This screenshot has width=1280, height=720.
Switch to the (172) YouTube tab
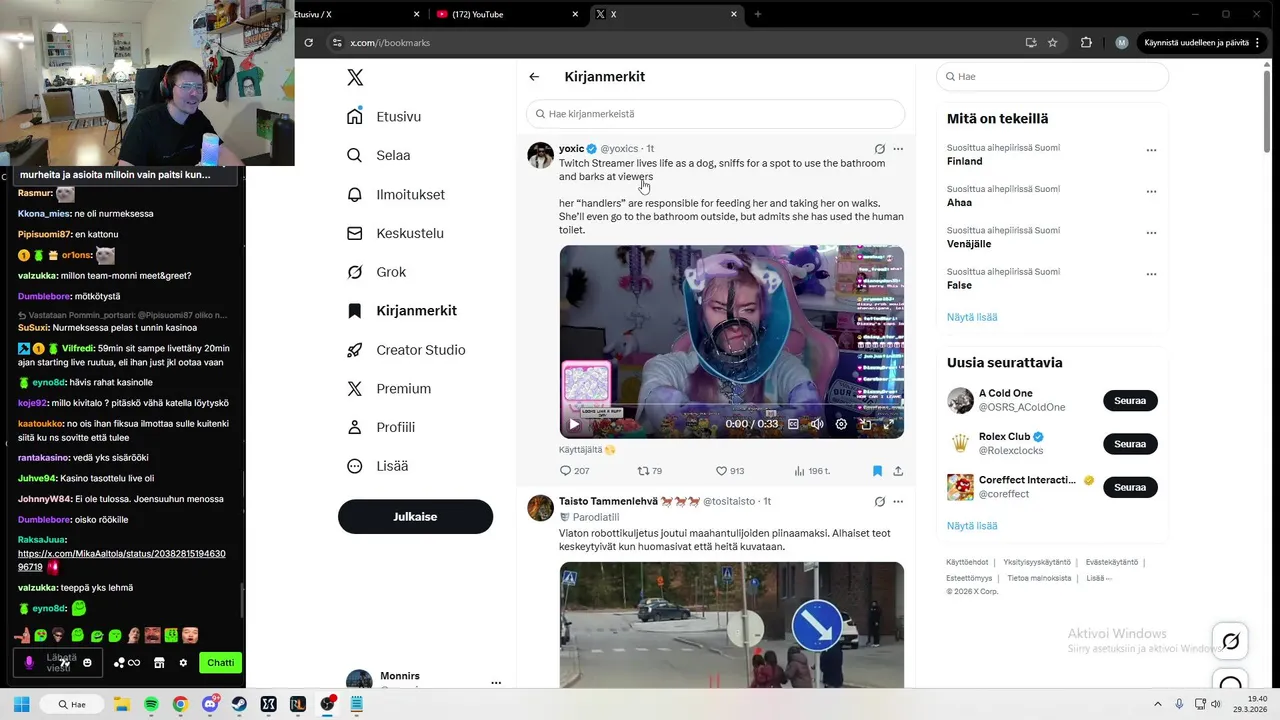507,14
